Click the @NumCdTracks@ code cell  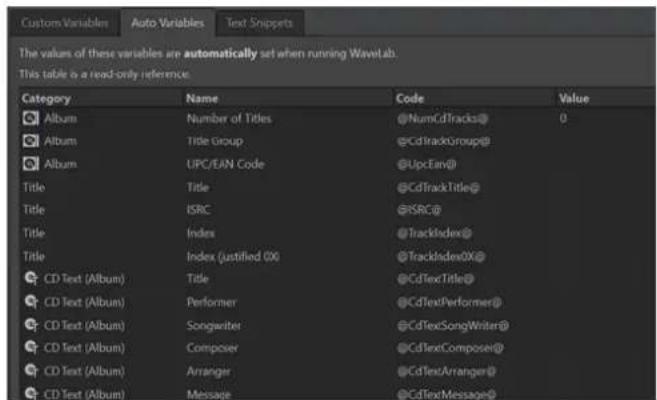[x=442, y=119]
